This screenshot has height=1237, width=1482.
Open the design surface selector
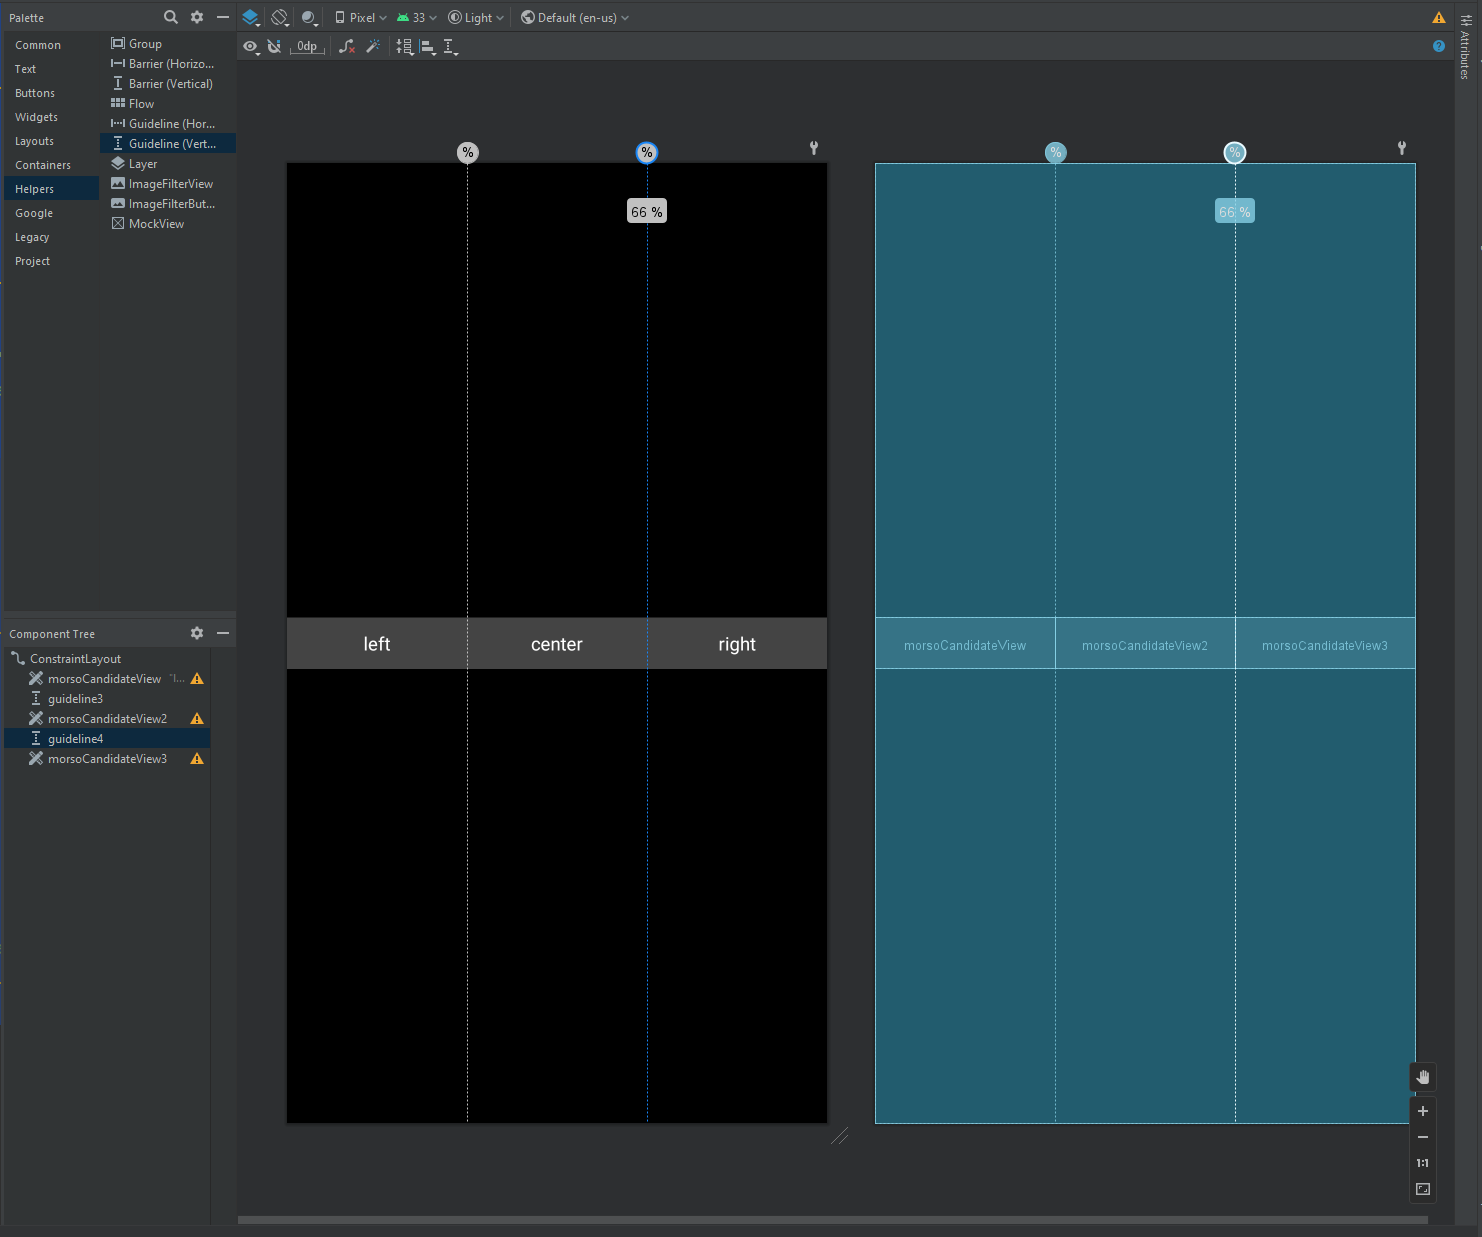(x=251, y=17)
